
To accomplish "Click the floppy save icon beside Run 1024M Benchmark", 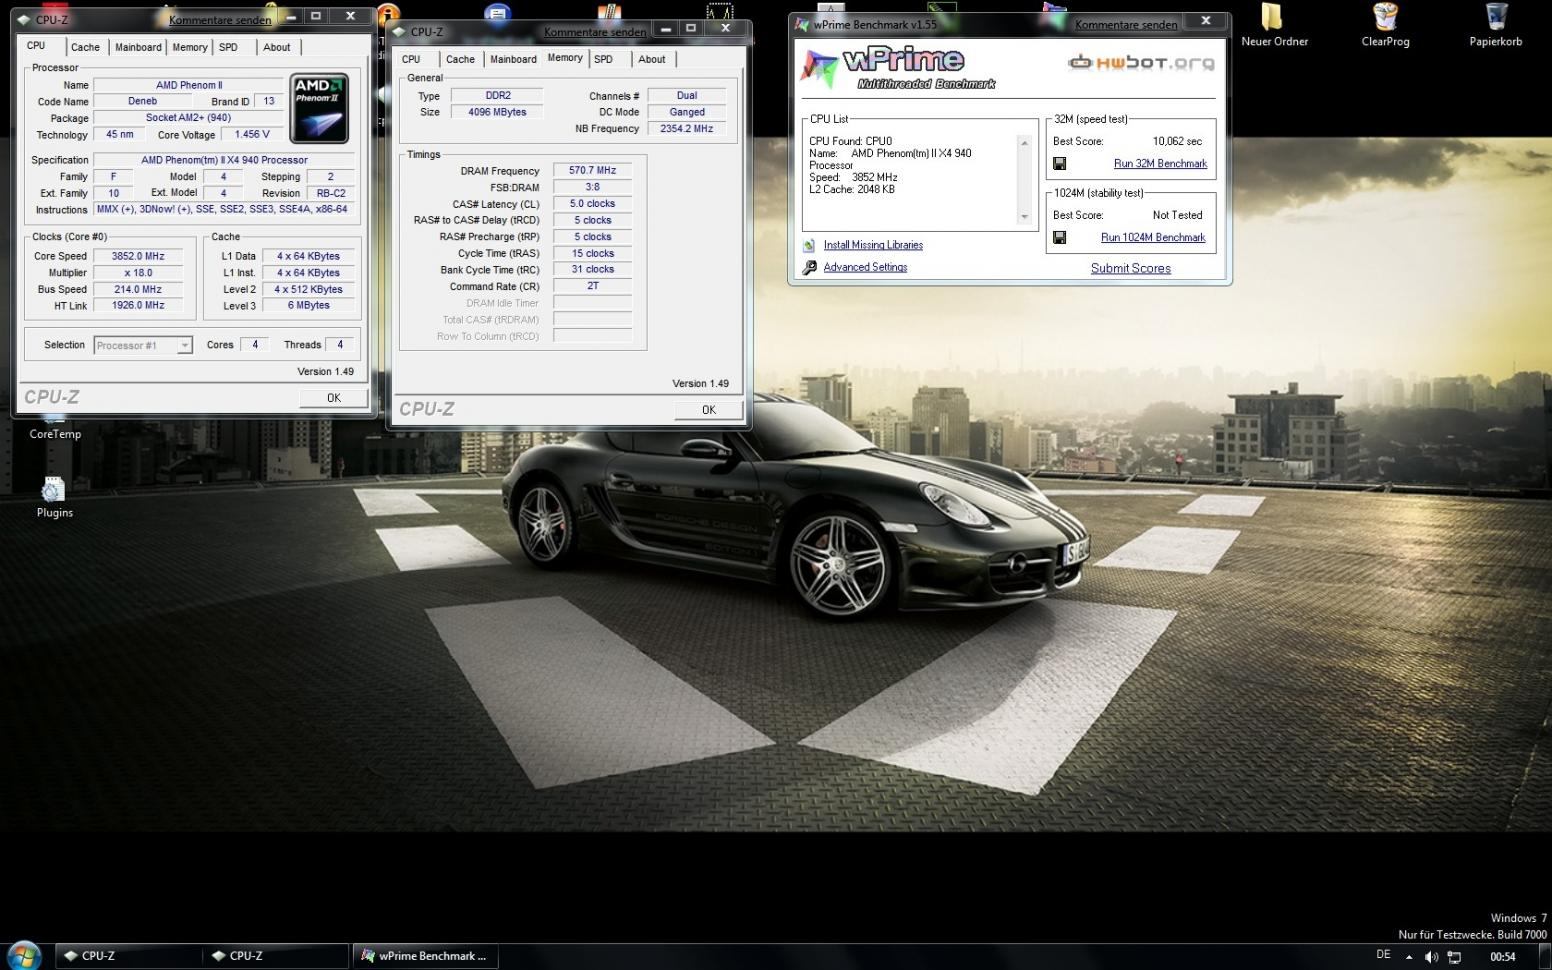I will point(1059,238).
